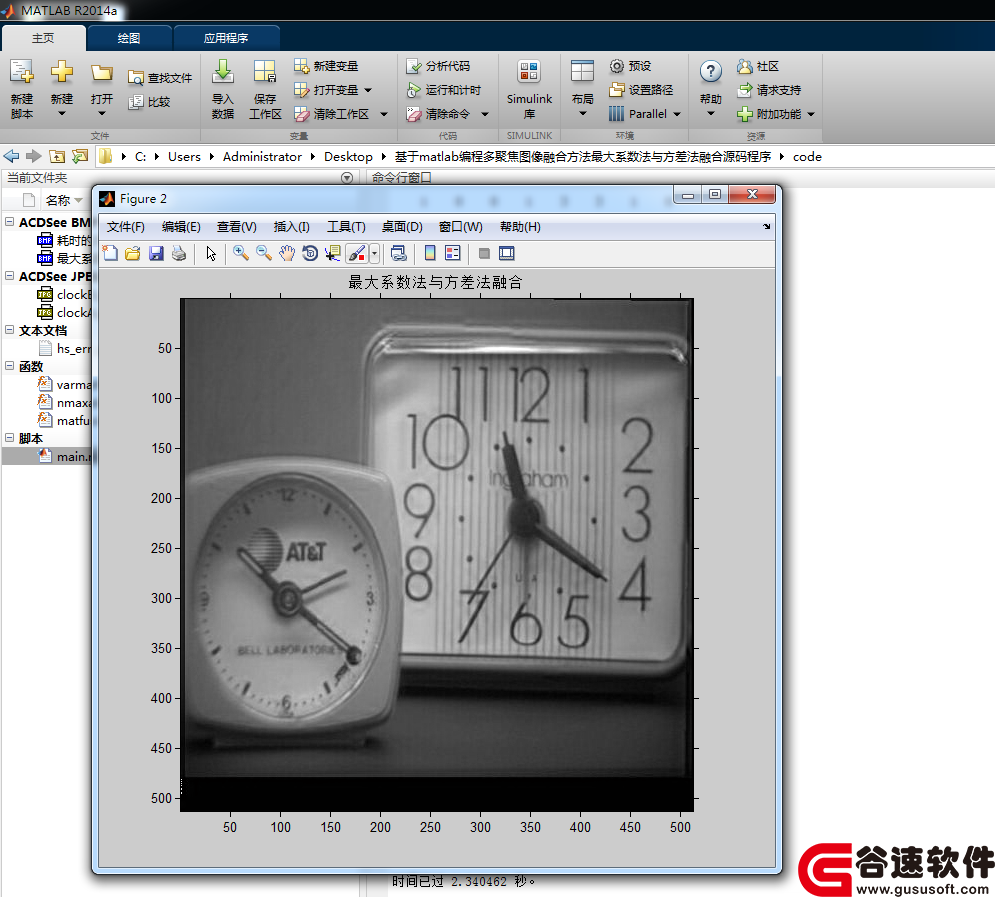Open the folder icon labeled 打开
995x897 pixels.
[102, 72]
